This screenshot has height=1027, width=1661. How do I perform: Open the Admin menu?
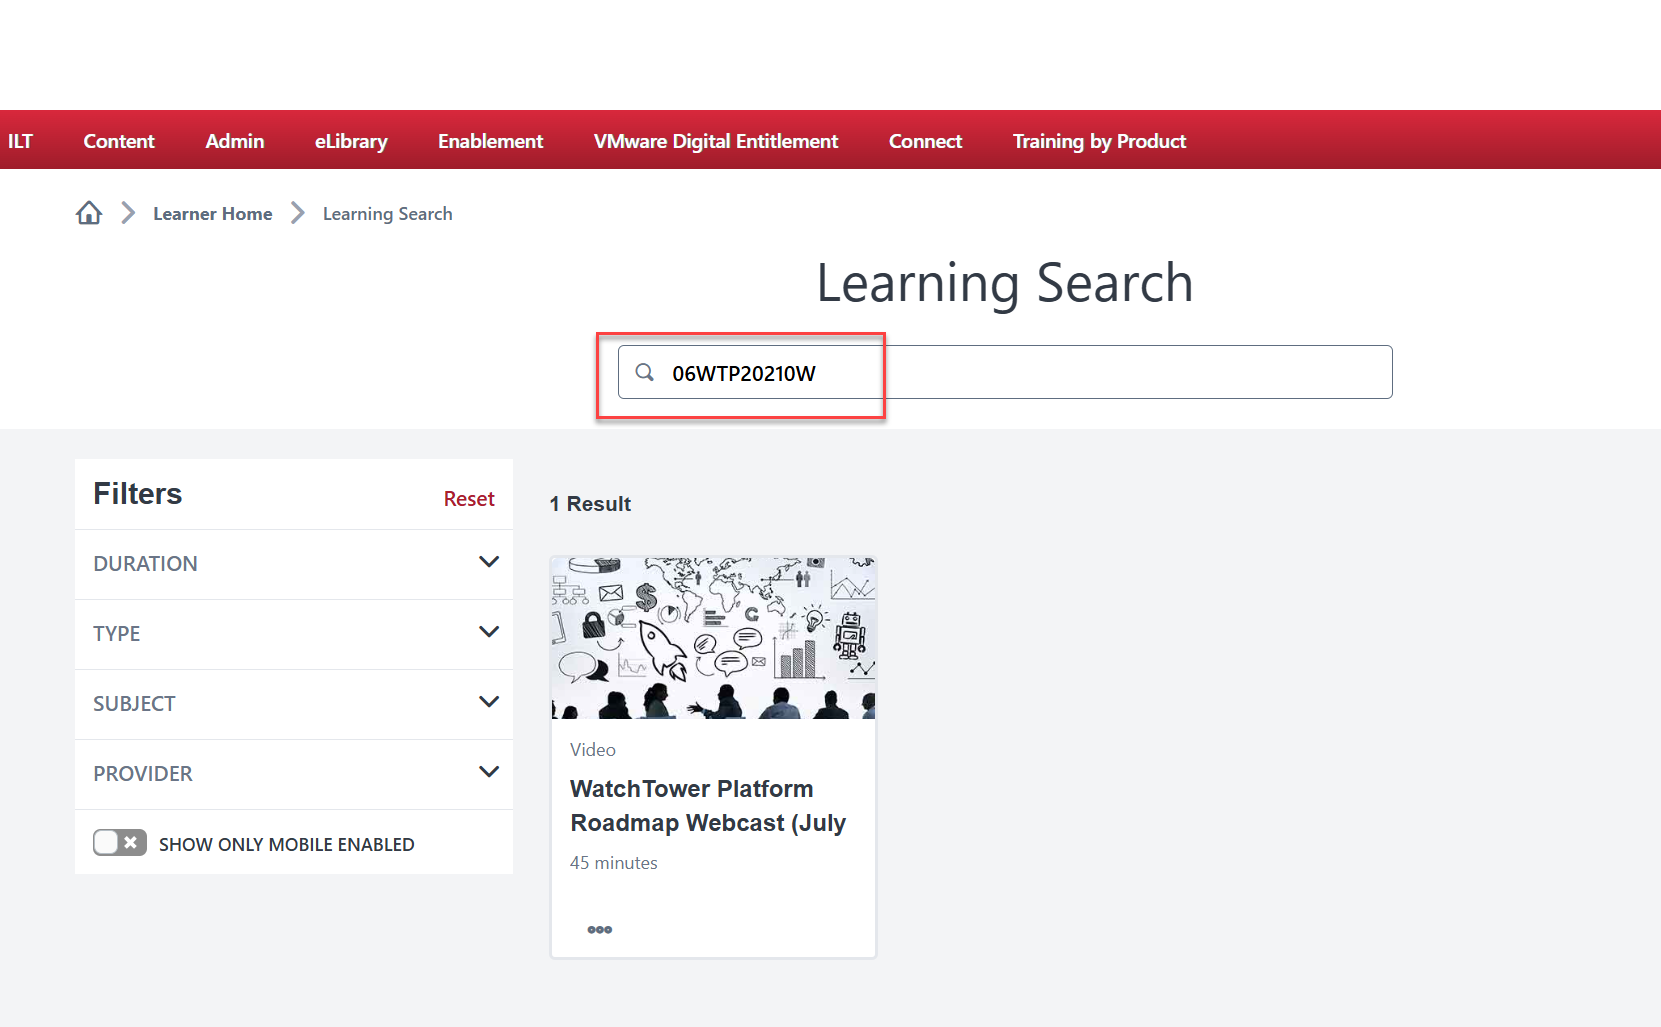235,141
